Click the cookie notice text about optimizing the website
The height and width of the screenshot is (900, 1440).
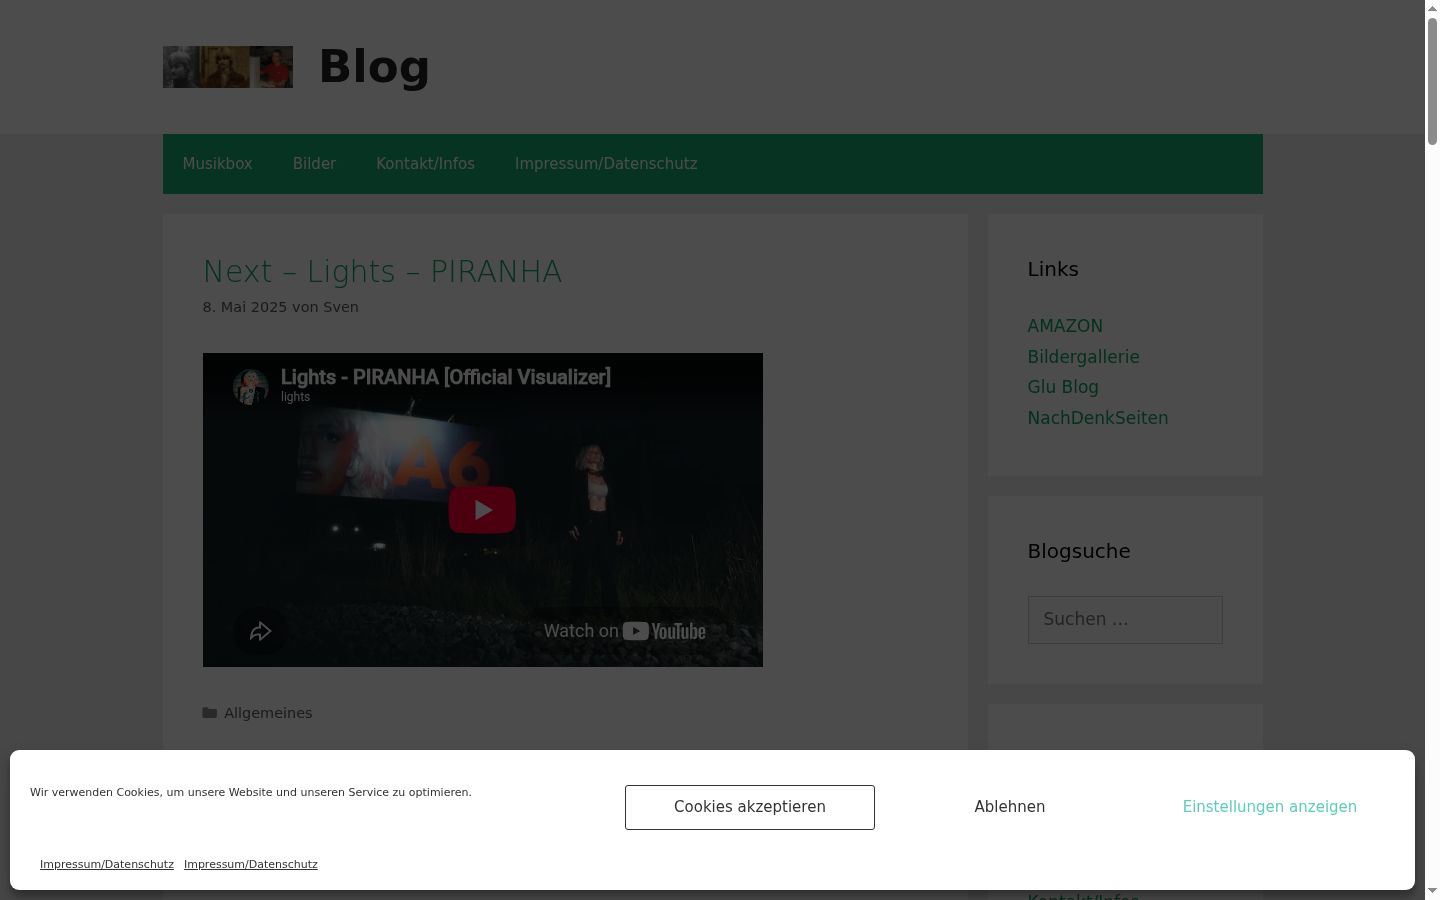251,792
